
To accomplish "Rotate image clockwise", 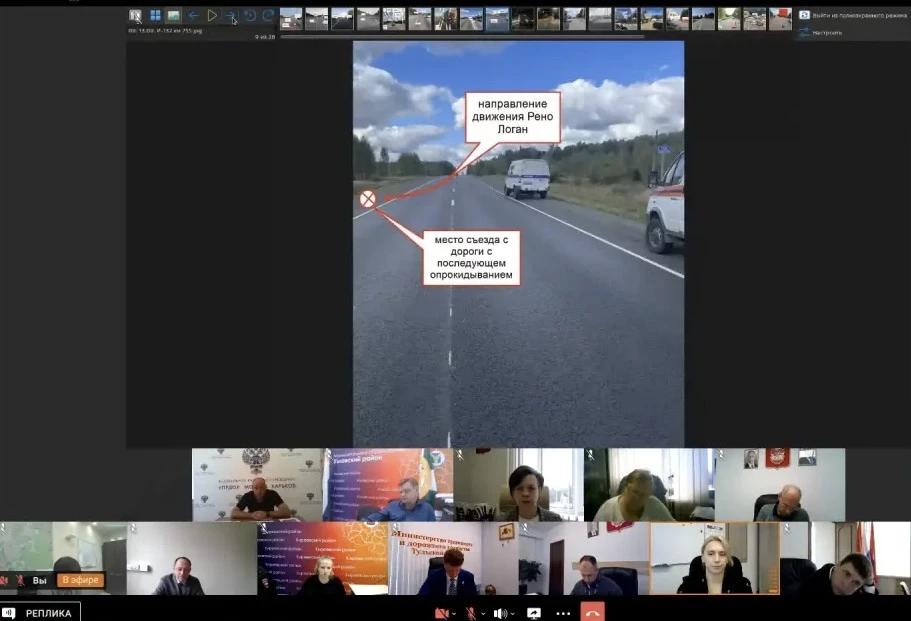I will pos(268,16).
